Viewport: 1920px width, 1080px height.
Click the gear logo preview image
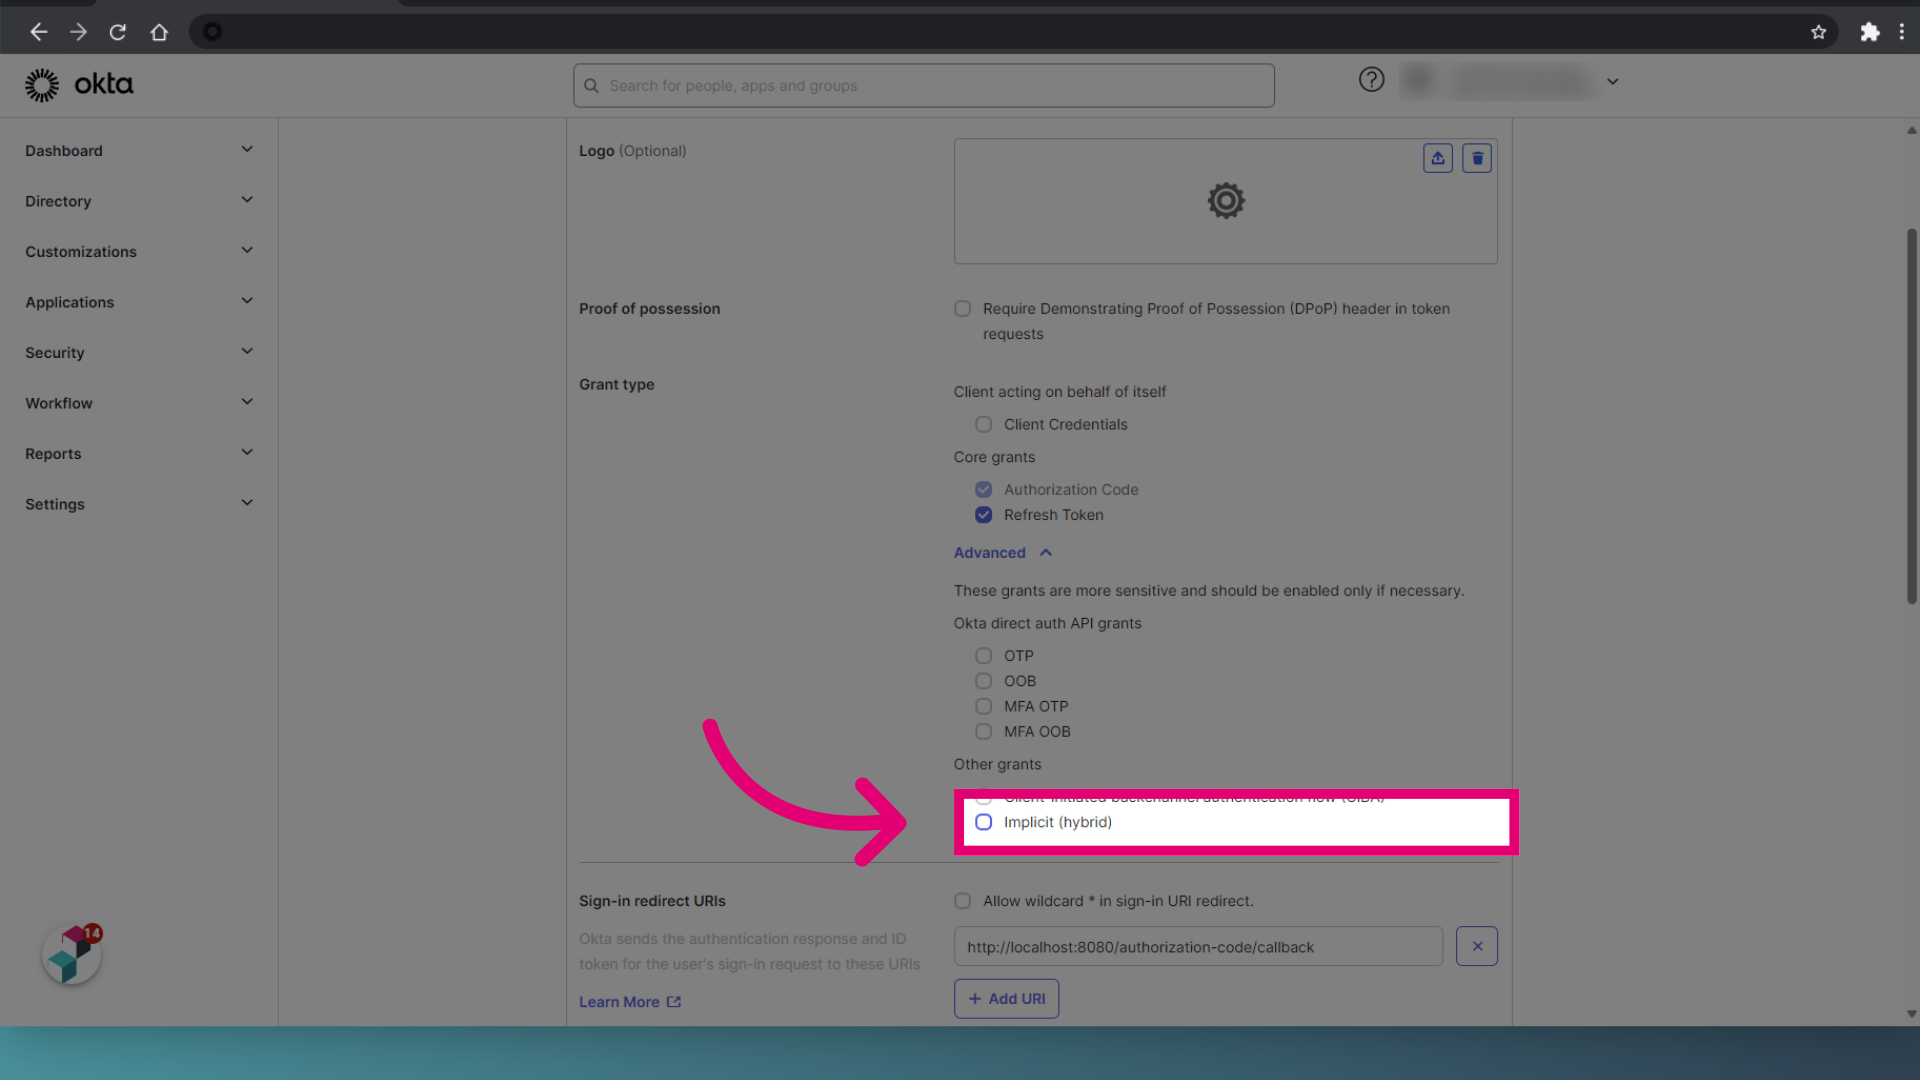[x=1225, y=201]
